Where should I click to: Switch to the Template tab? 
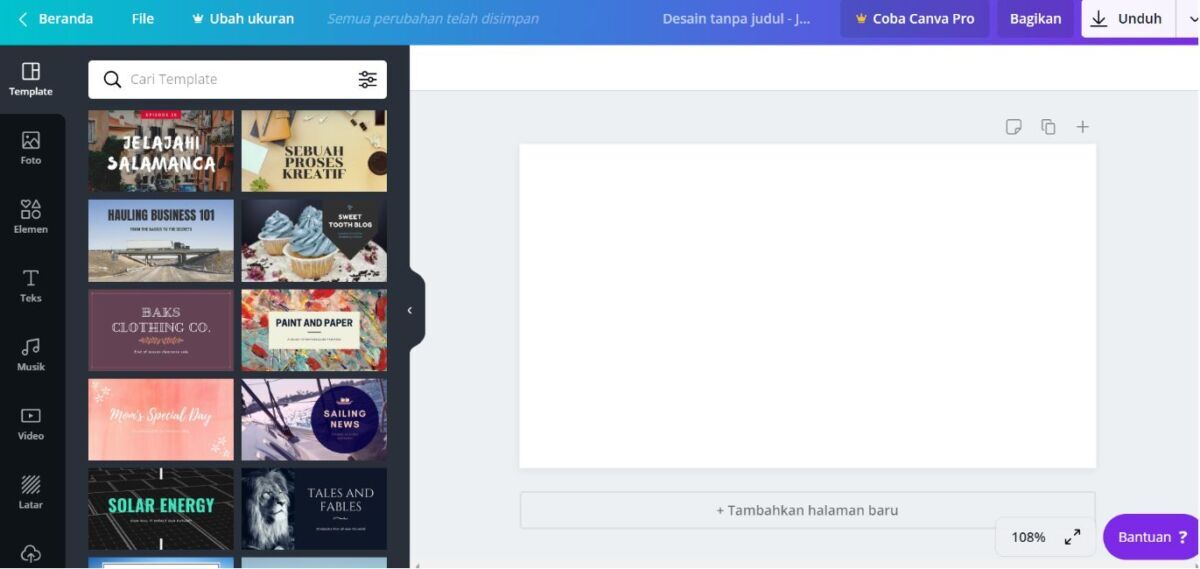pos(31,79)
